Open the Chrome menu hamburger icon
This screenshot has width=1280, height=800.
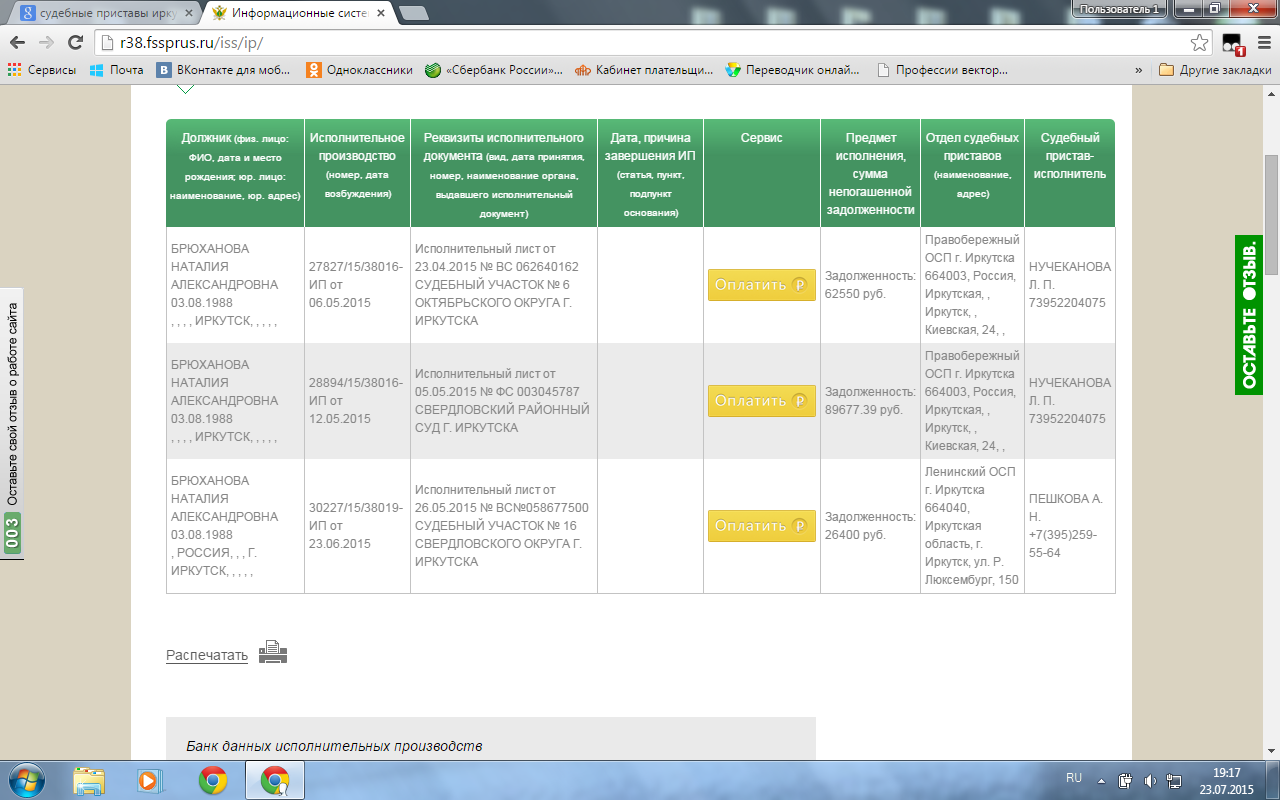point(1262,43)
